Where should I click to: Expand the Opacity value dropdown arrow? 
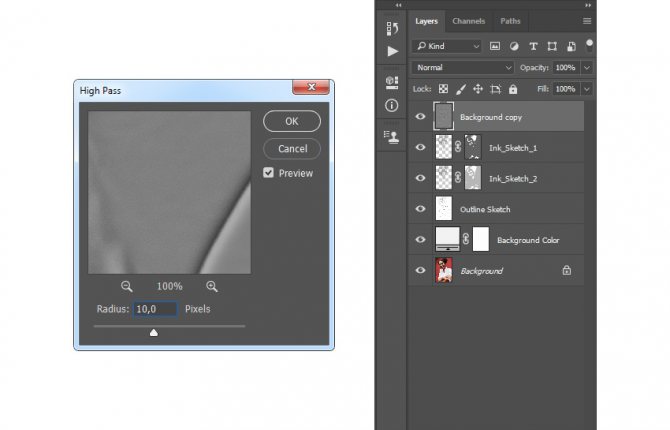pos(587,68)
